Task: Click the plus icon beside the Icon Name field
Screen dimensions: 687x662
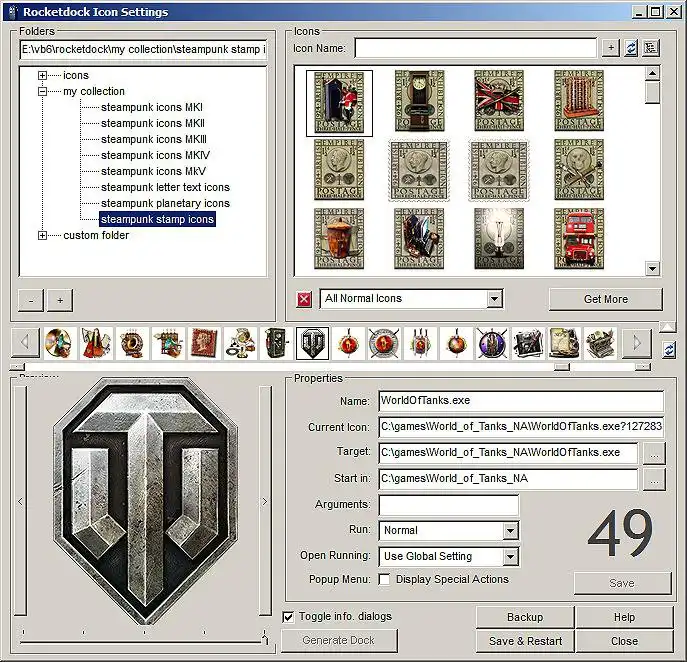Action: [611, 48]
